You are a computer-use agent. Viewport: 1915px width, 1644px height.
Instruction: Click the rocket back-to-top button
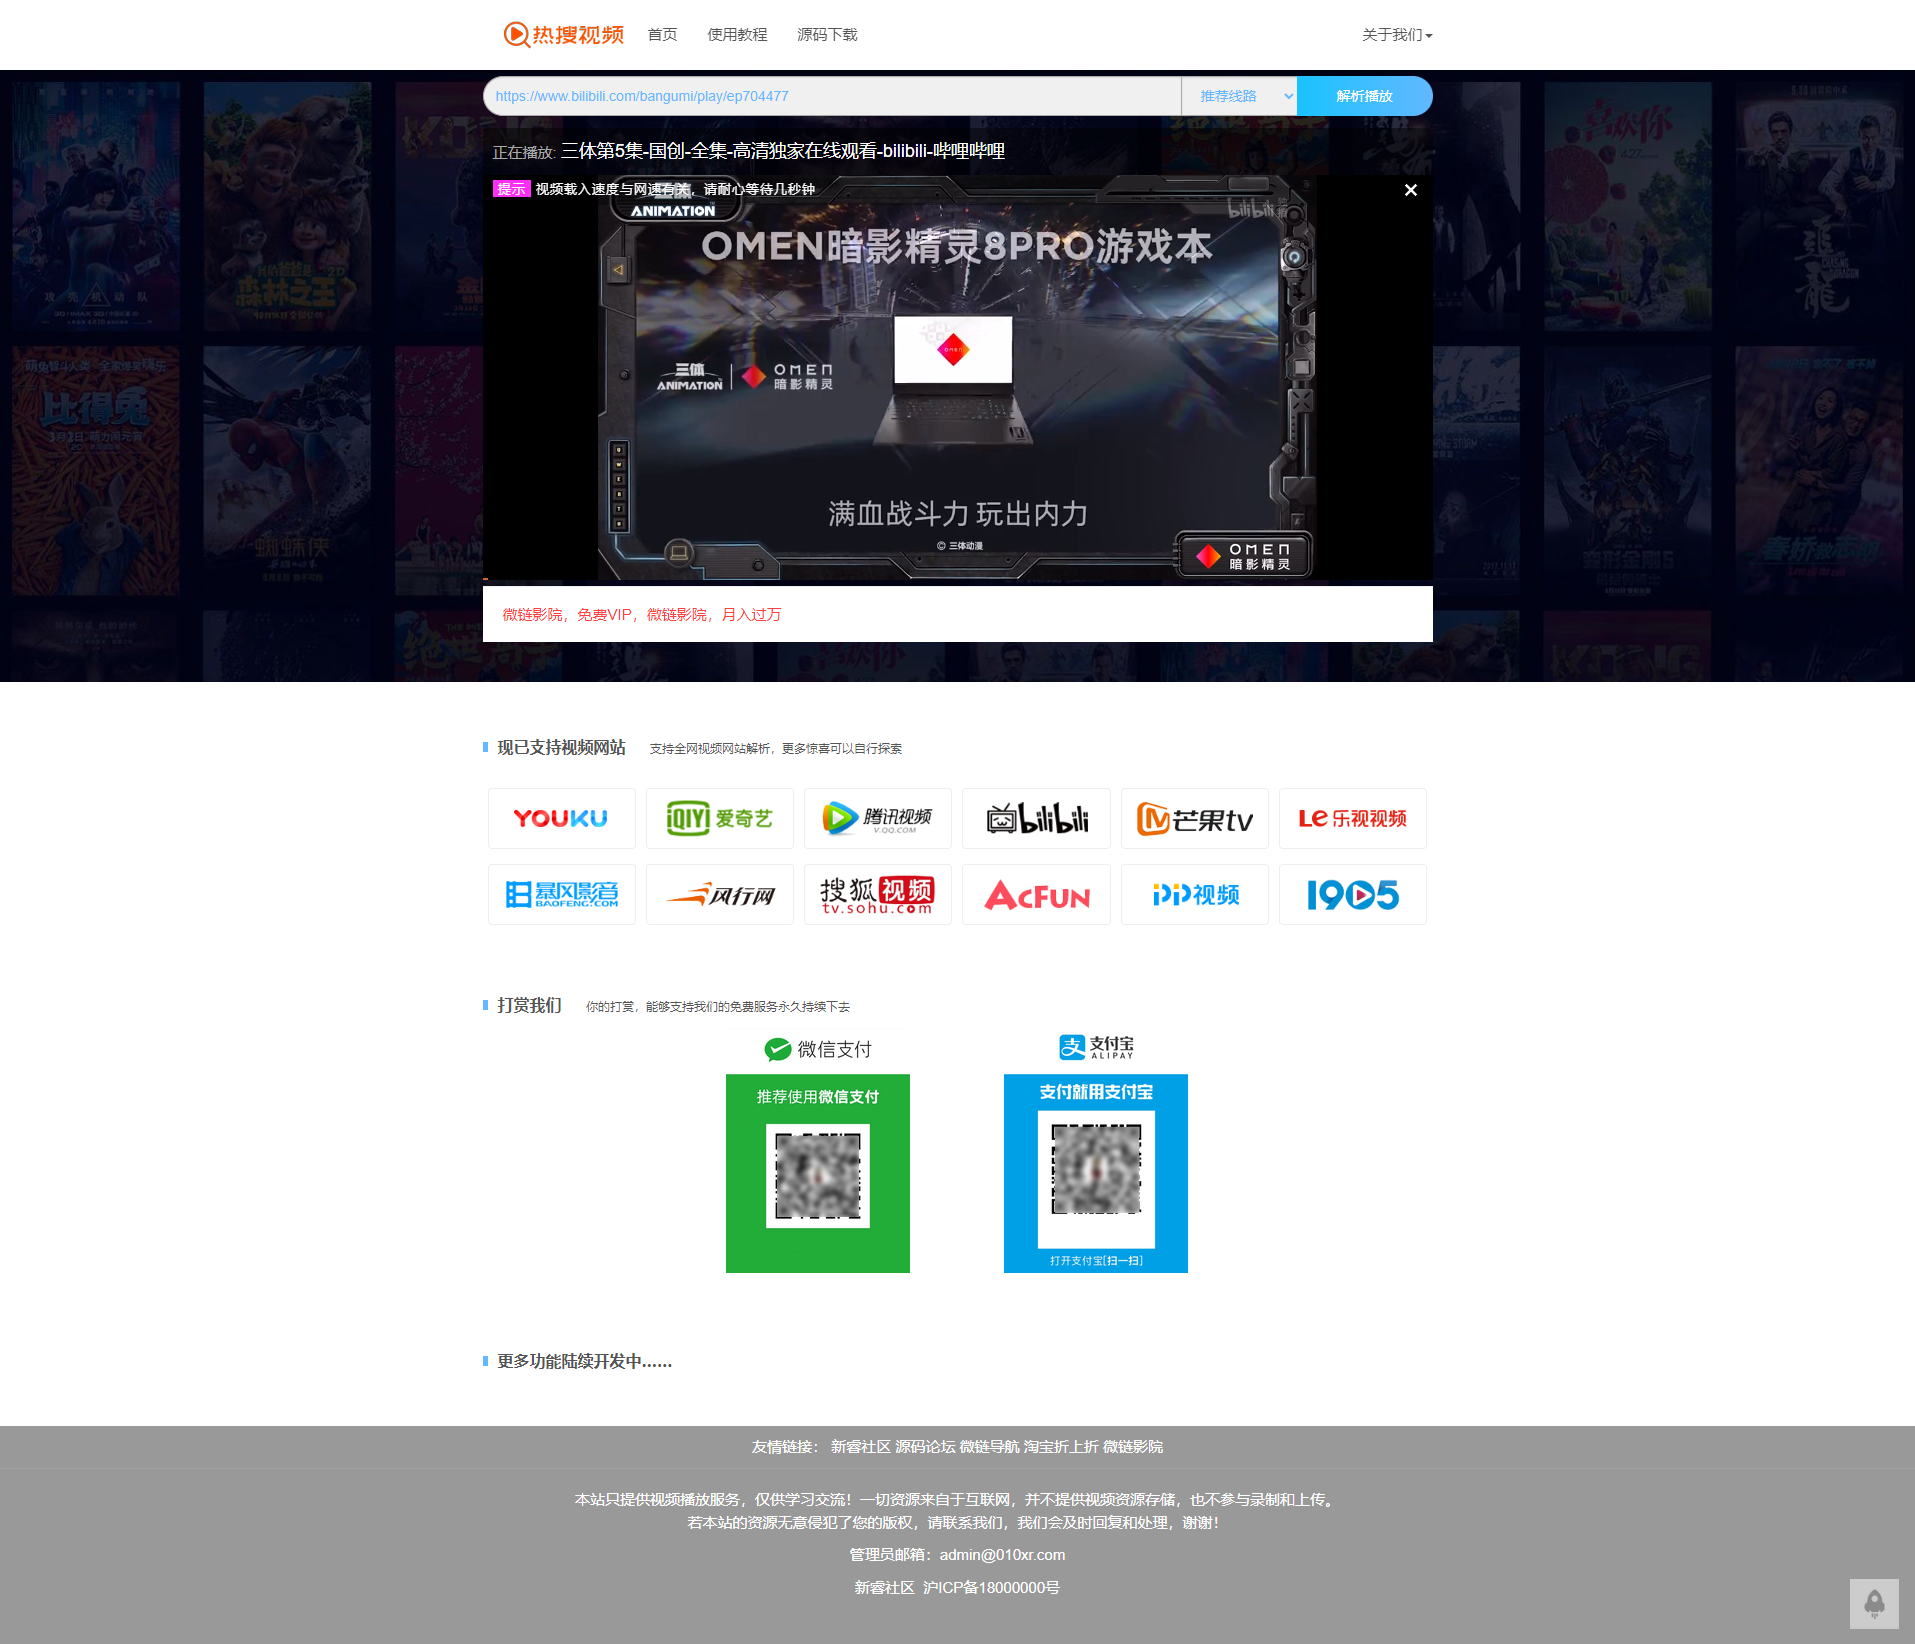click(x=1874, y=1604)
